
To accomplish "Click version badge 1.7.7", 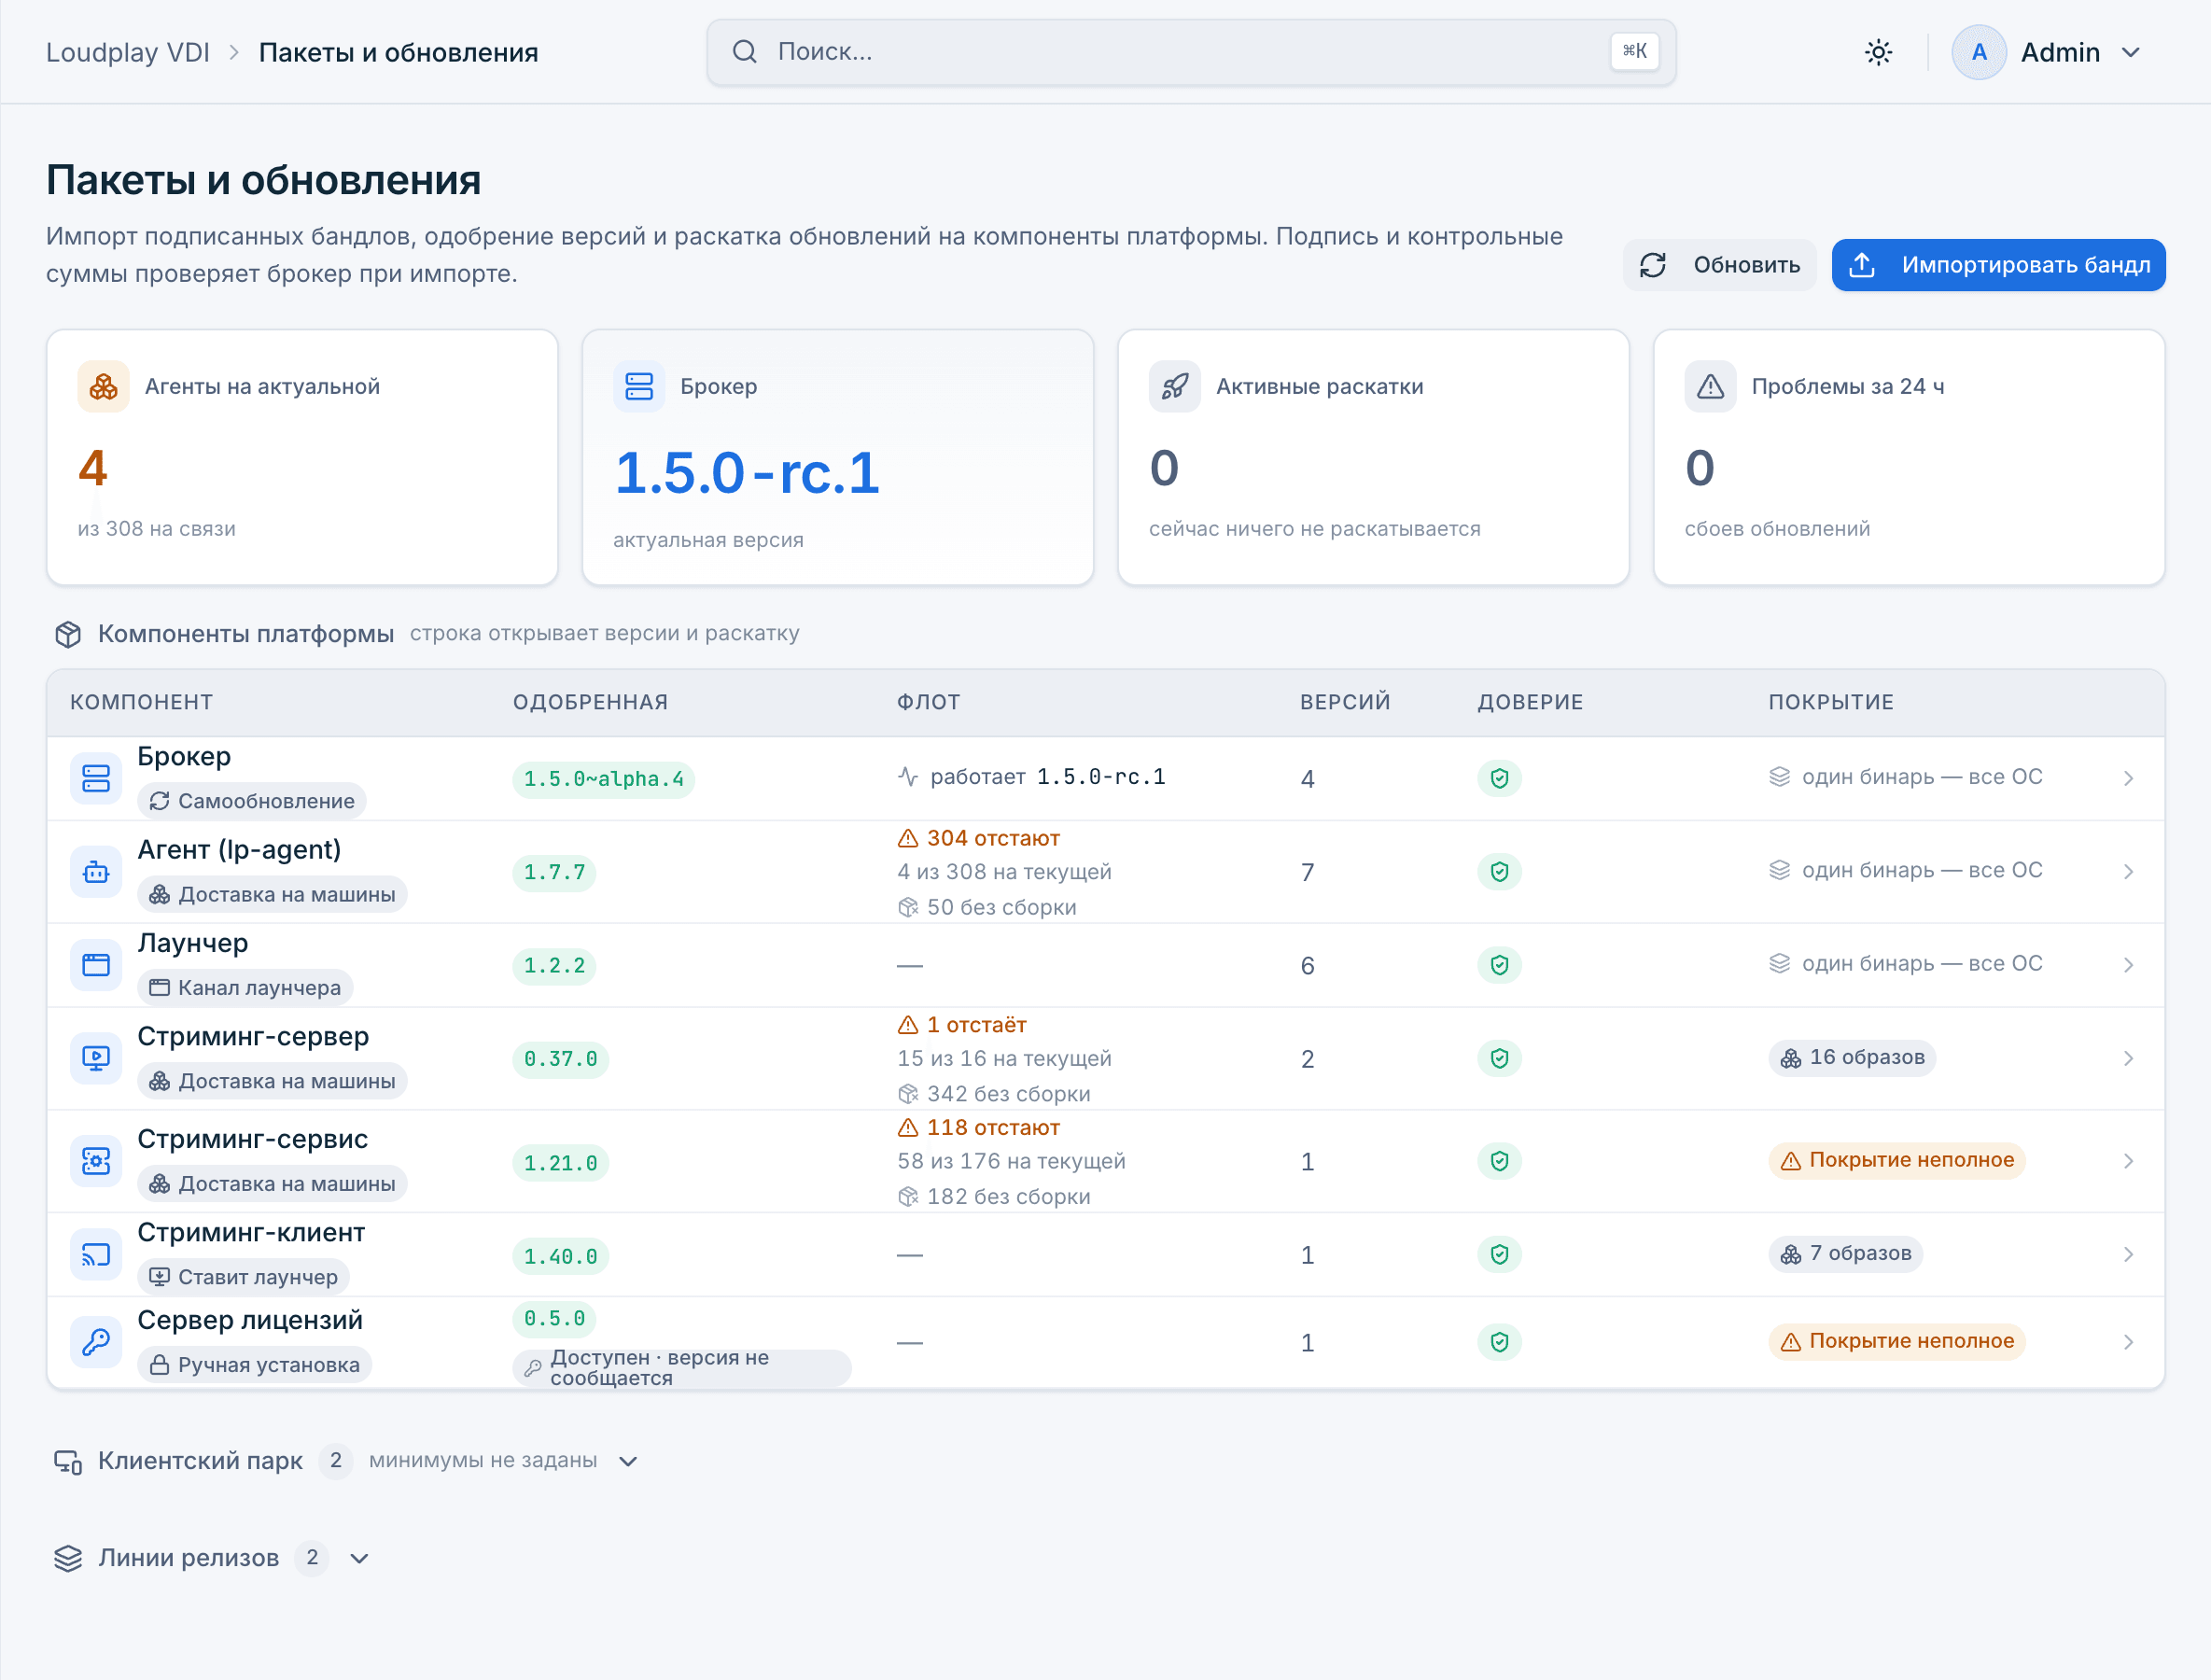I will point(555,872).
